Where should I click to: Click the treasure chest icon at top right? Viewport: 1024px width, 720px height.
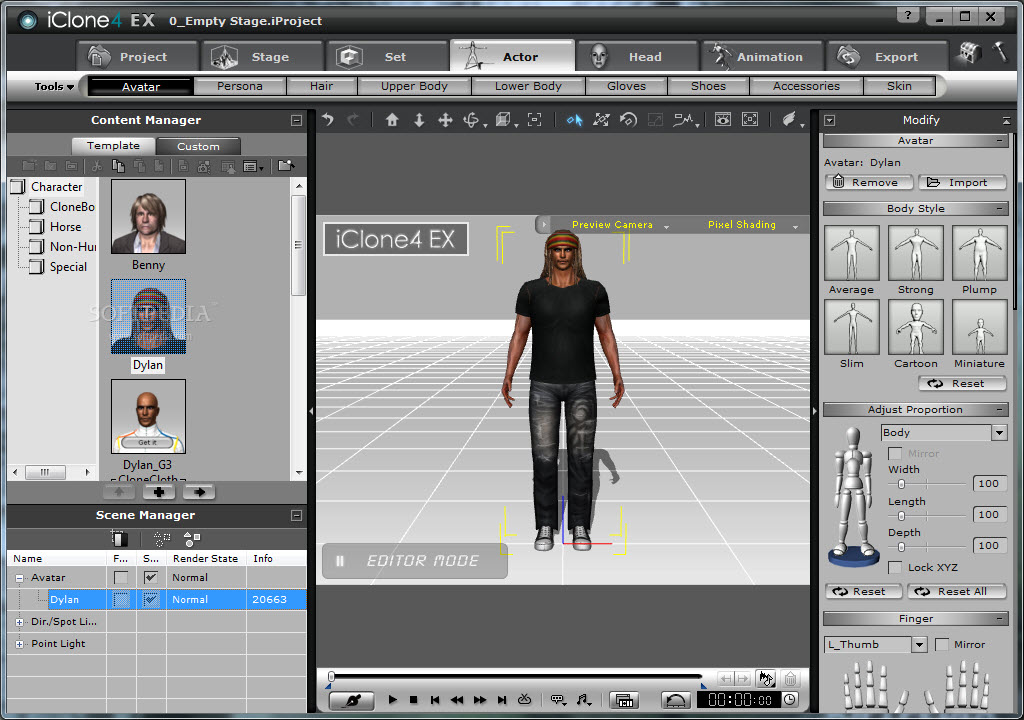(968, 54)
